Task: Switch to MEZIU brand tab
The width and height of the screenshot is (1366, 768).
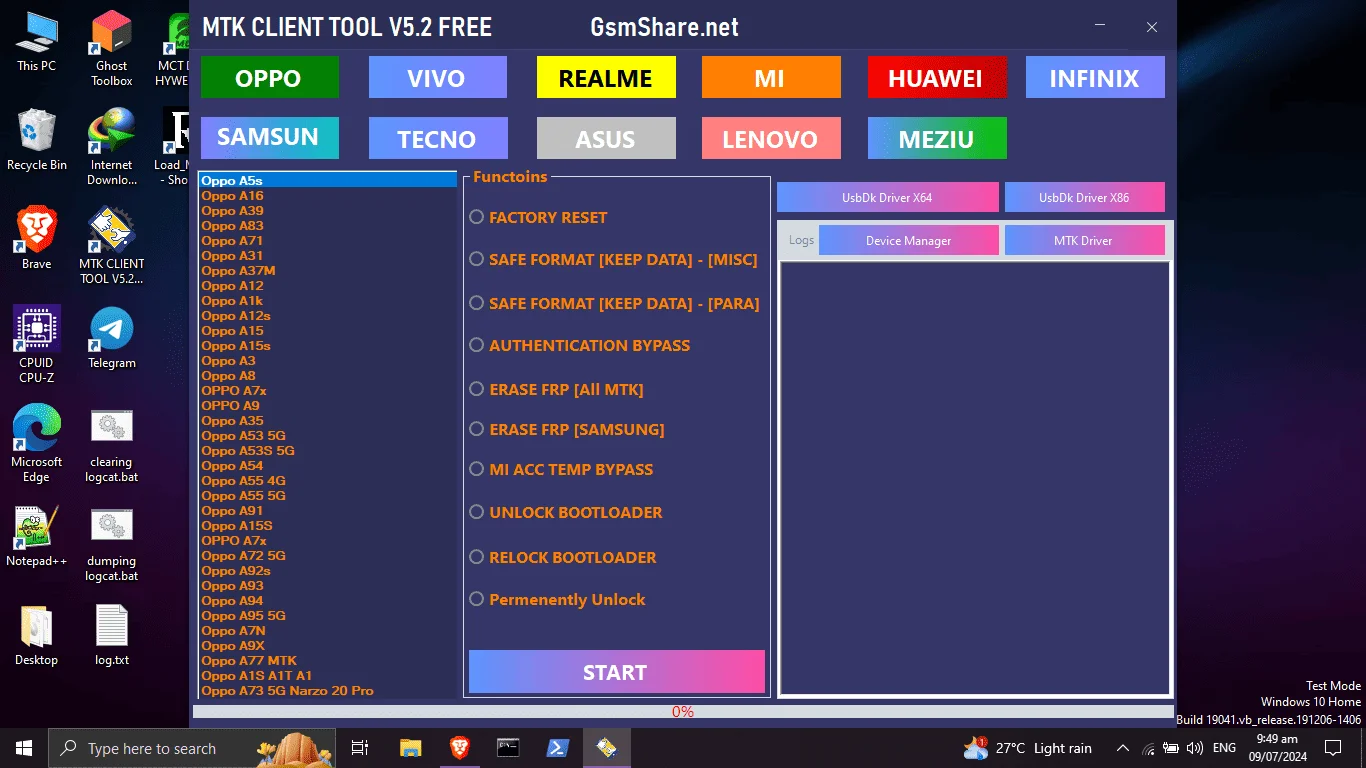Action: pyautogui.click(x=937, y=138)
